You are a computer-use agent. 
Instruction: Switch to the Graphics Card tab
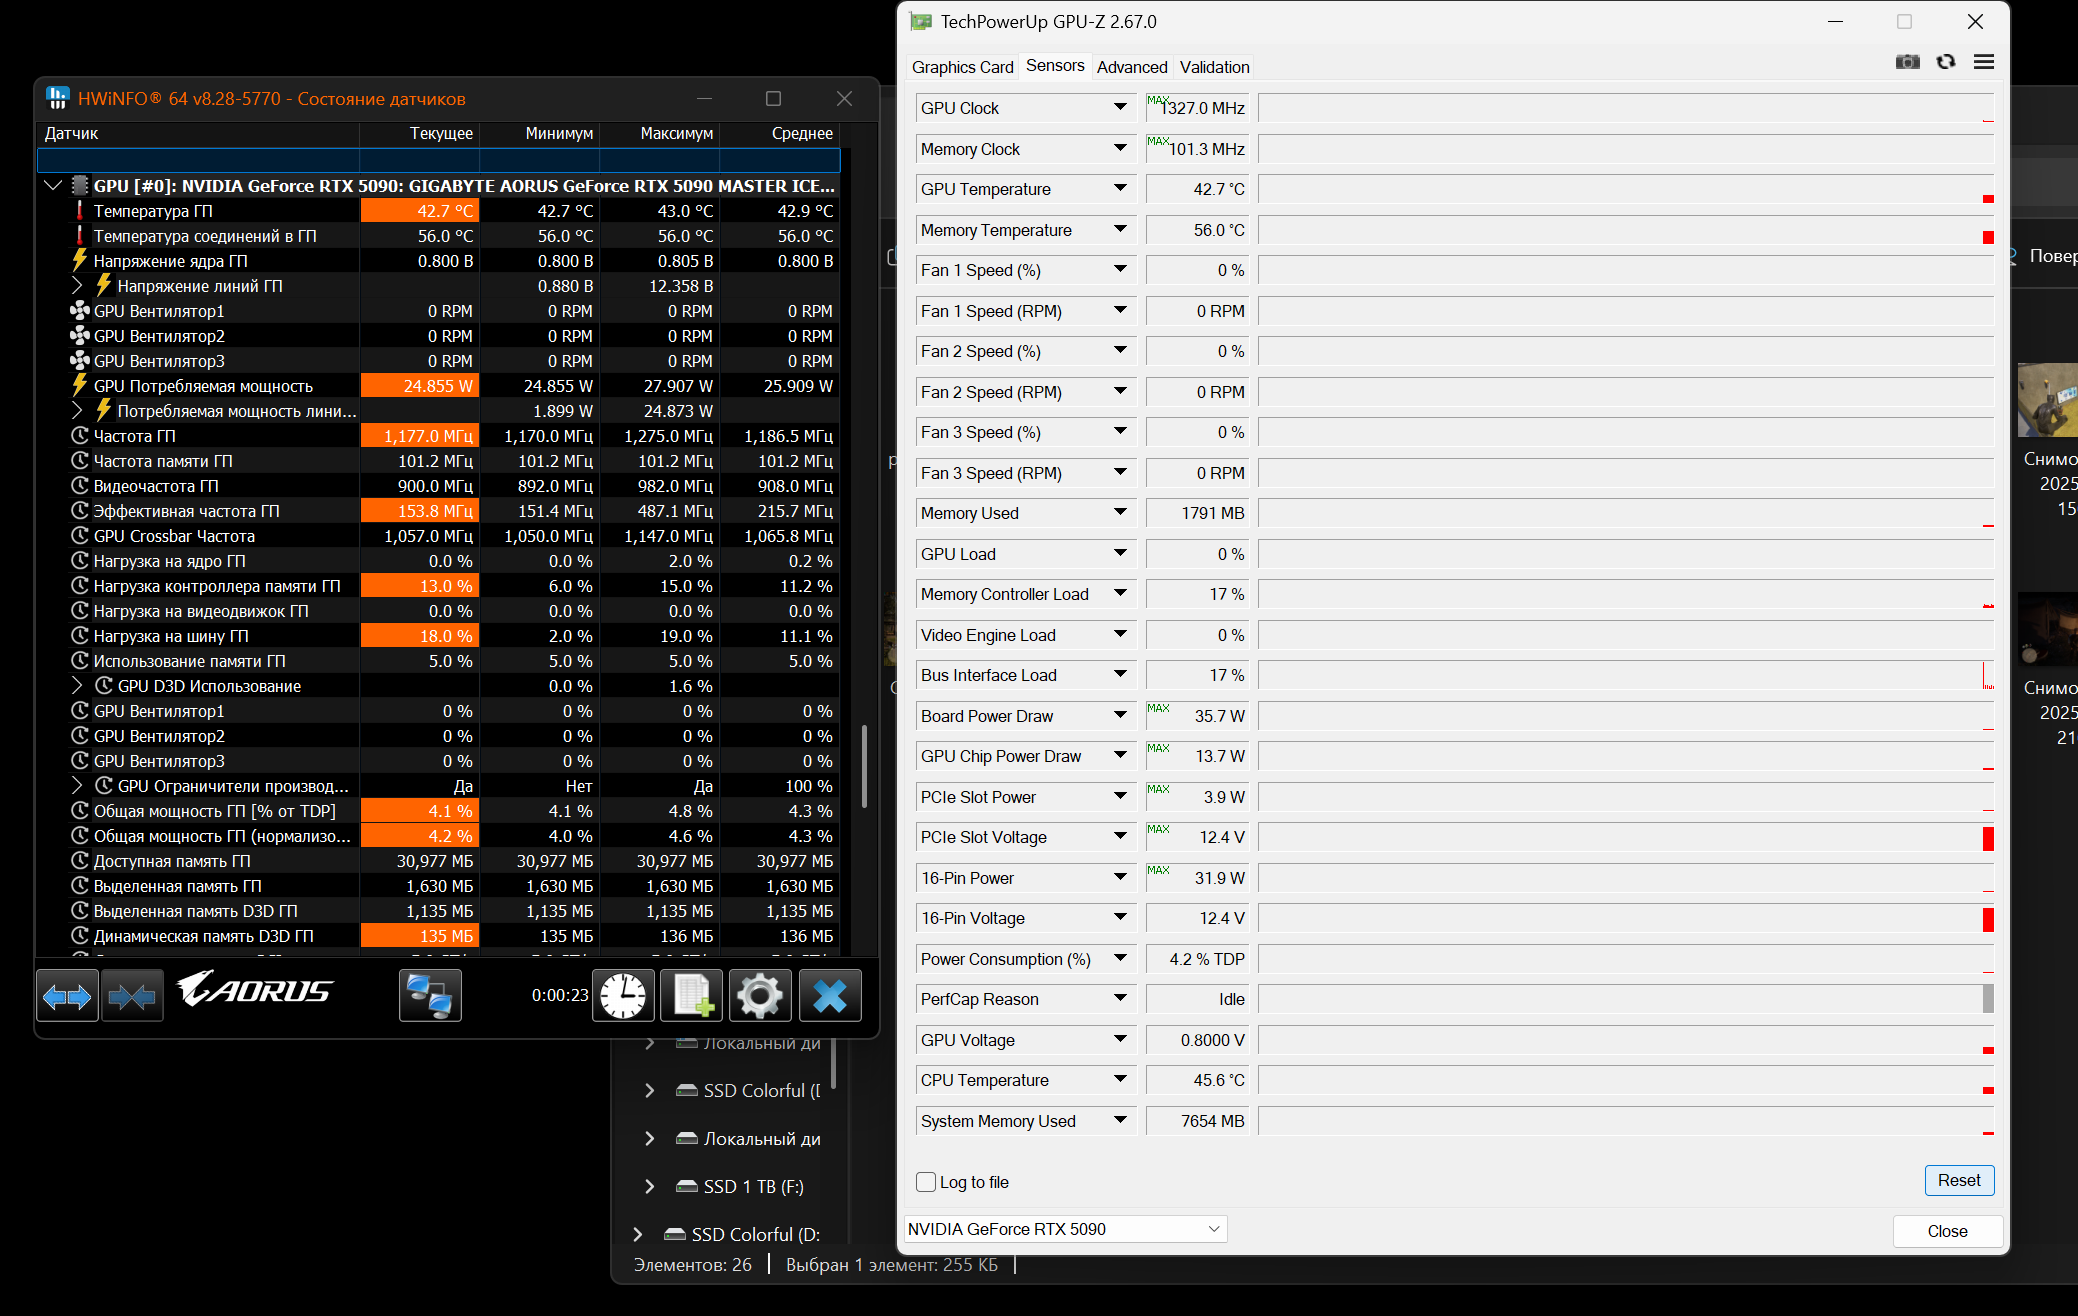[x=962, y=67]
